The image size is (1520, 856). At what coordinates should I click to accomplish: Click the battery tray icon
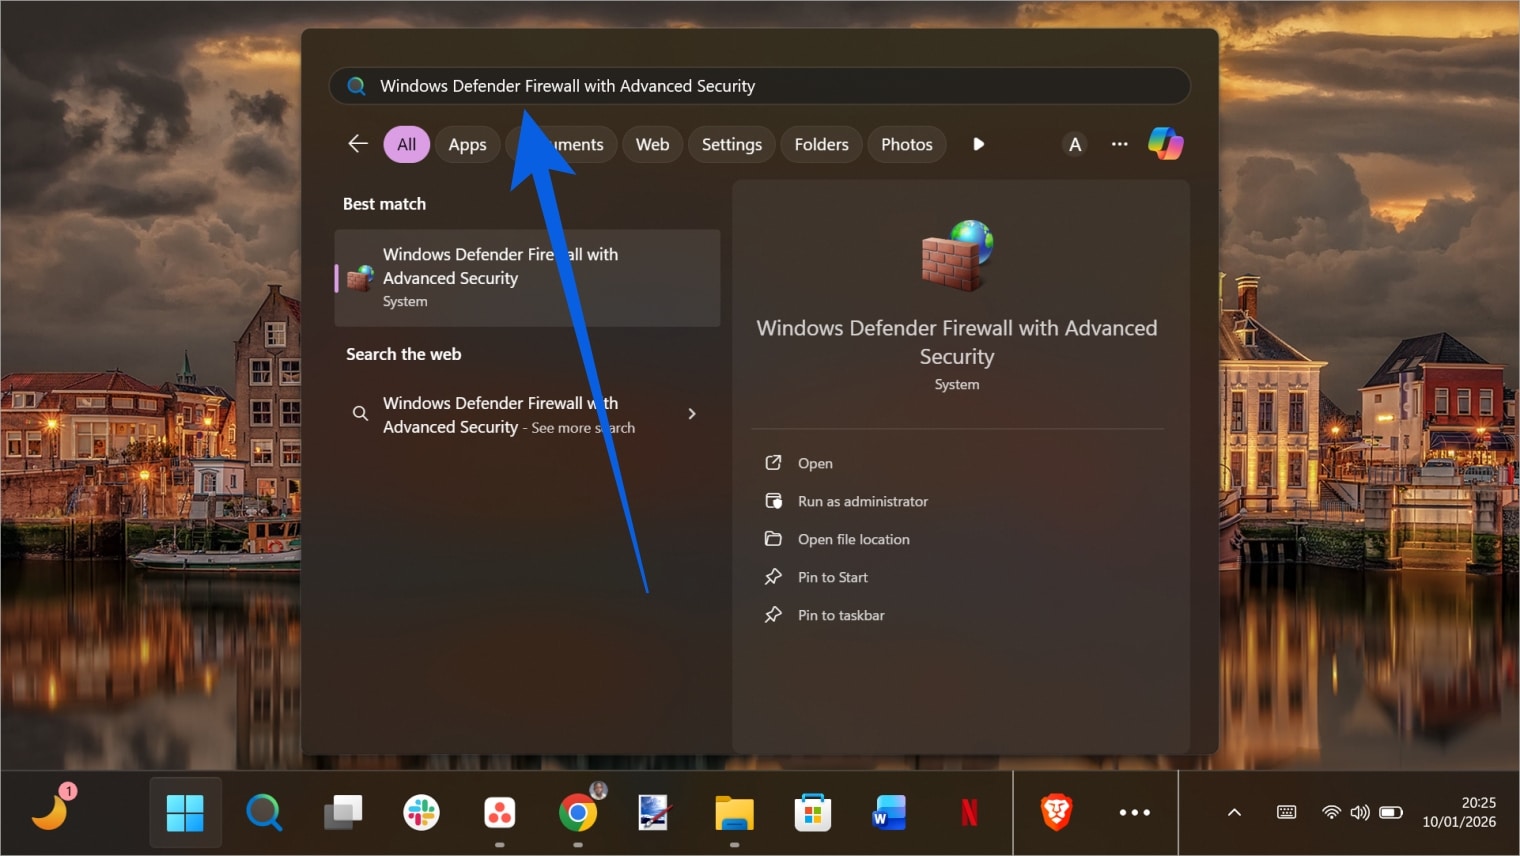tap(1391, 812)
